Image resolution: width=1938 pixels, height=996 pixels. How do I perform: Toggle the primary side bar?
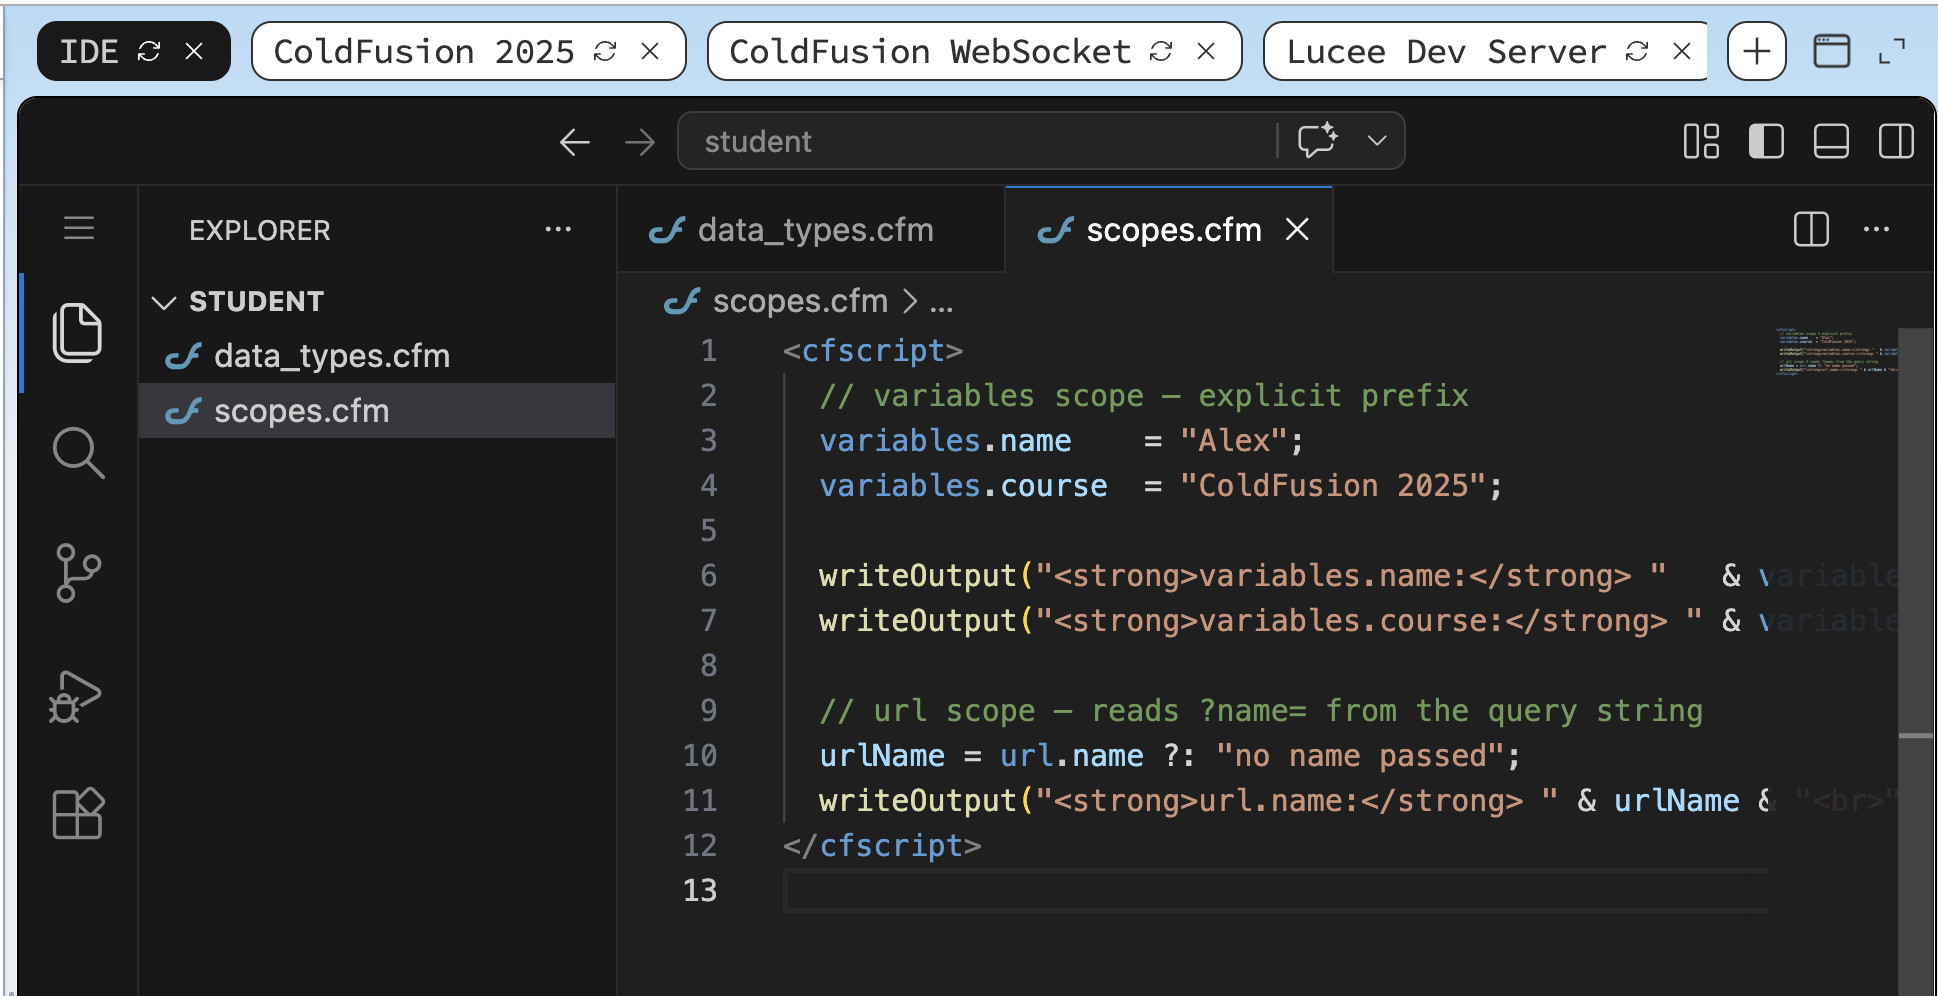pyautogui.click(x=1766, y=141)
